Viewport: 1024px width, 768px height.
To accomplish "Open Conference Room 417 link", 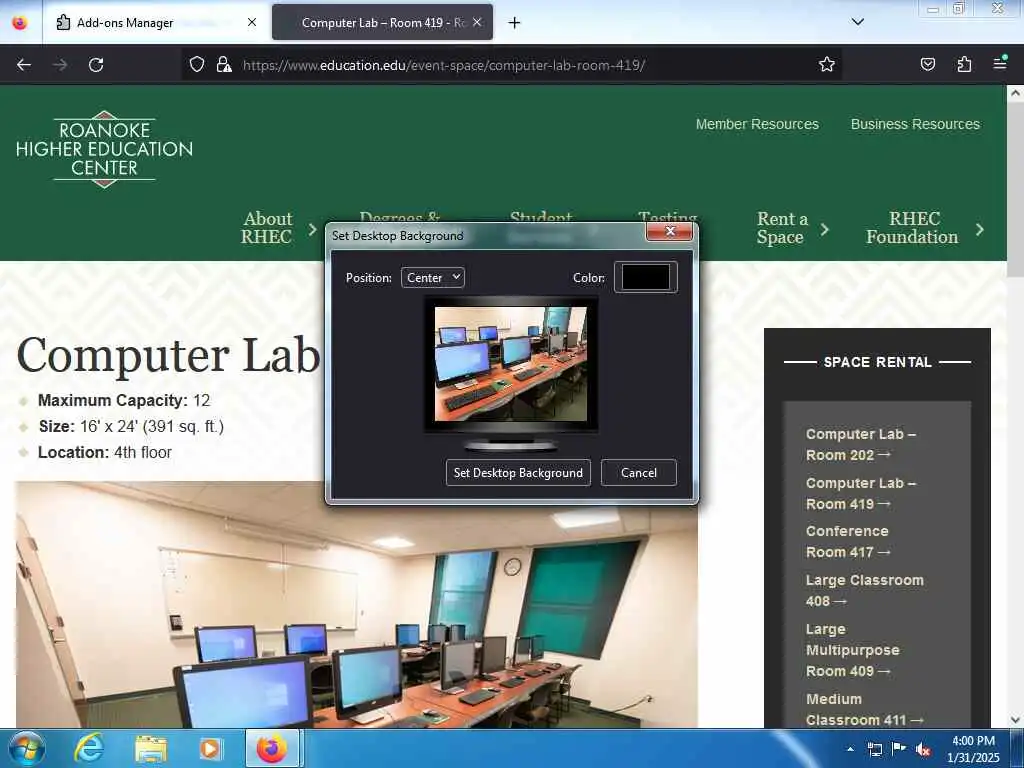I will (x=848, y=541).
